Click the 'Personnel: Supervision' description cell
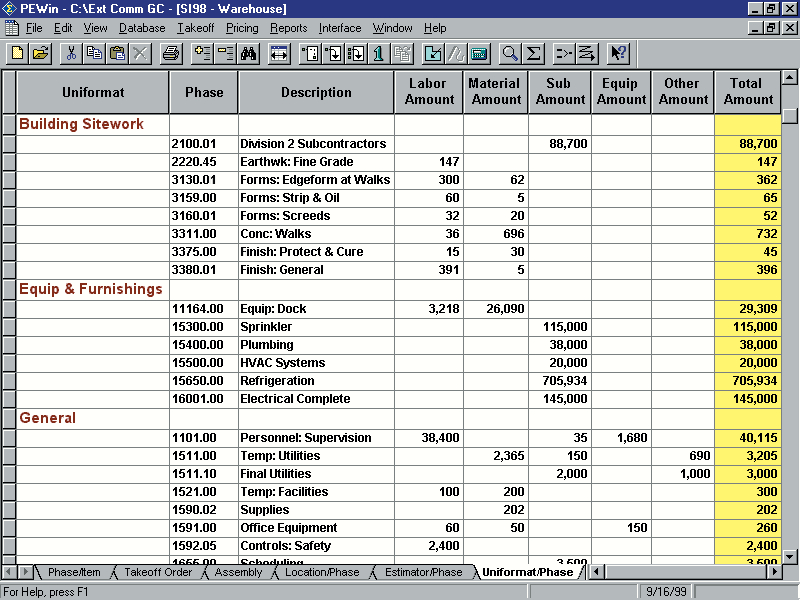 (x=316, y=438)
